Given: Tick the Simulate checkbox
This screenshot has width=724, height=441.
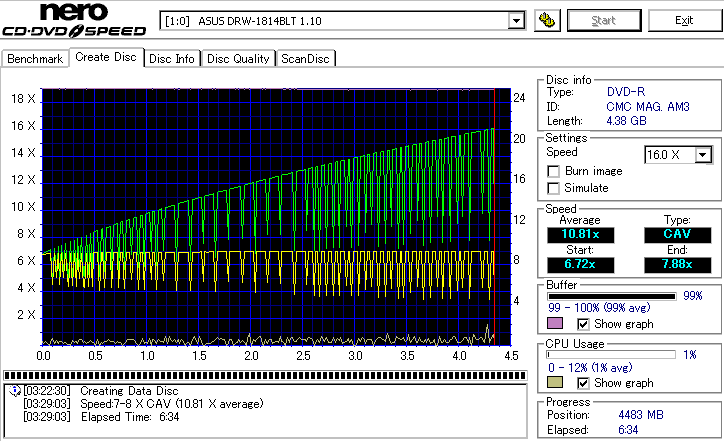Looking at the screenshot, I should pyautogui.click(x=553, y=188).
